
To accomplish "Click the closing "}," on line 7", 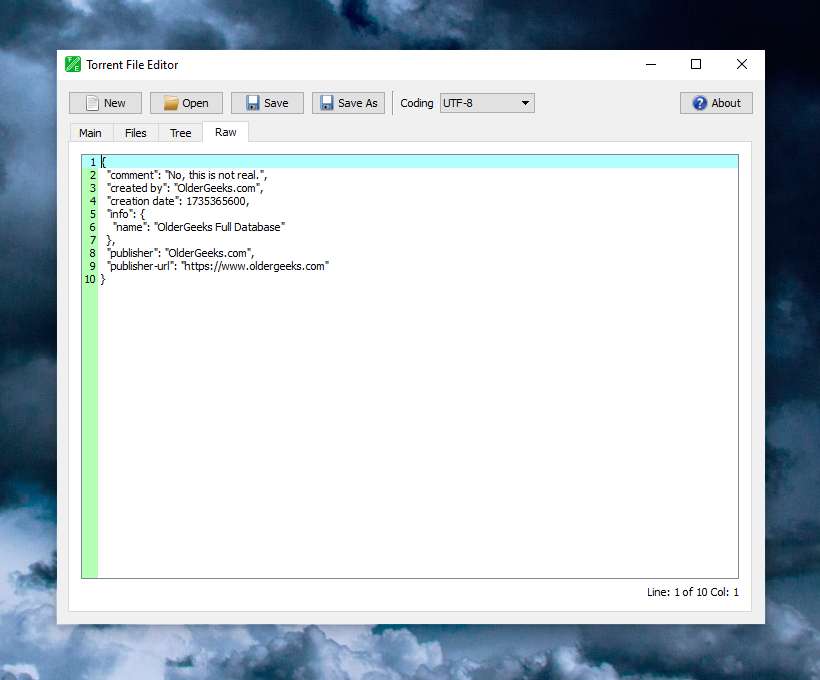I will (x=110, y=240).
